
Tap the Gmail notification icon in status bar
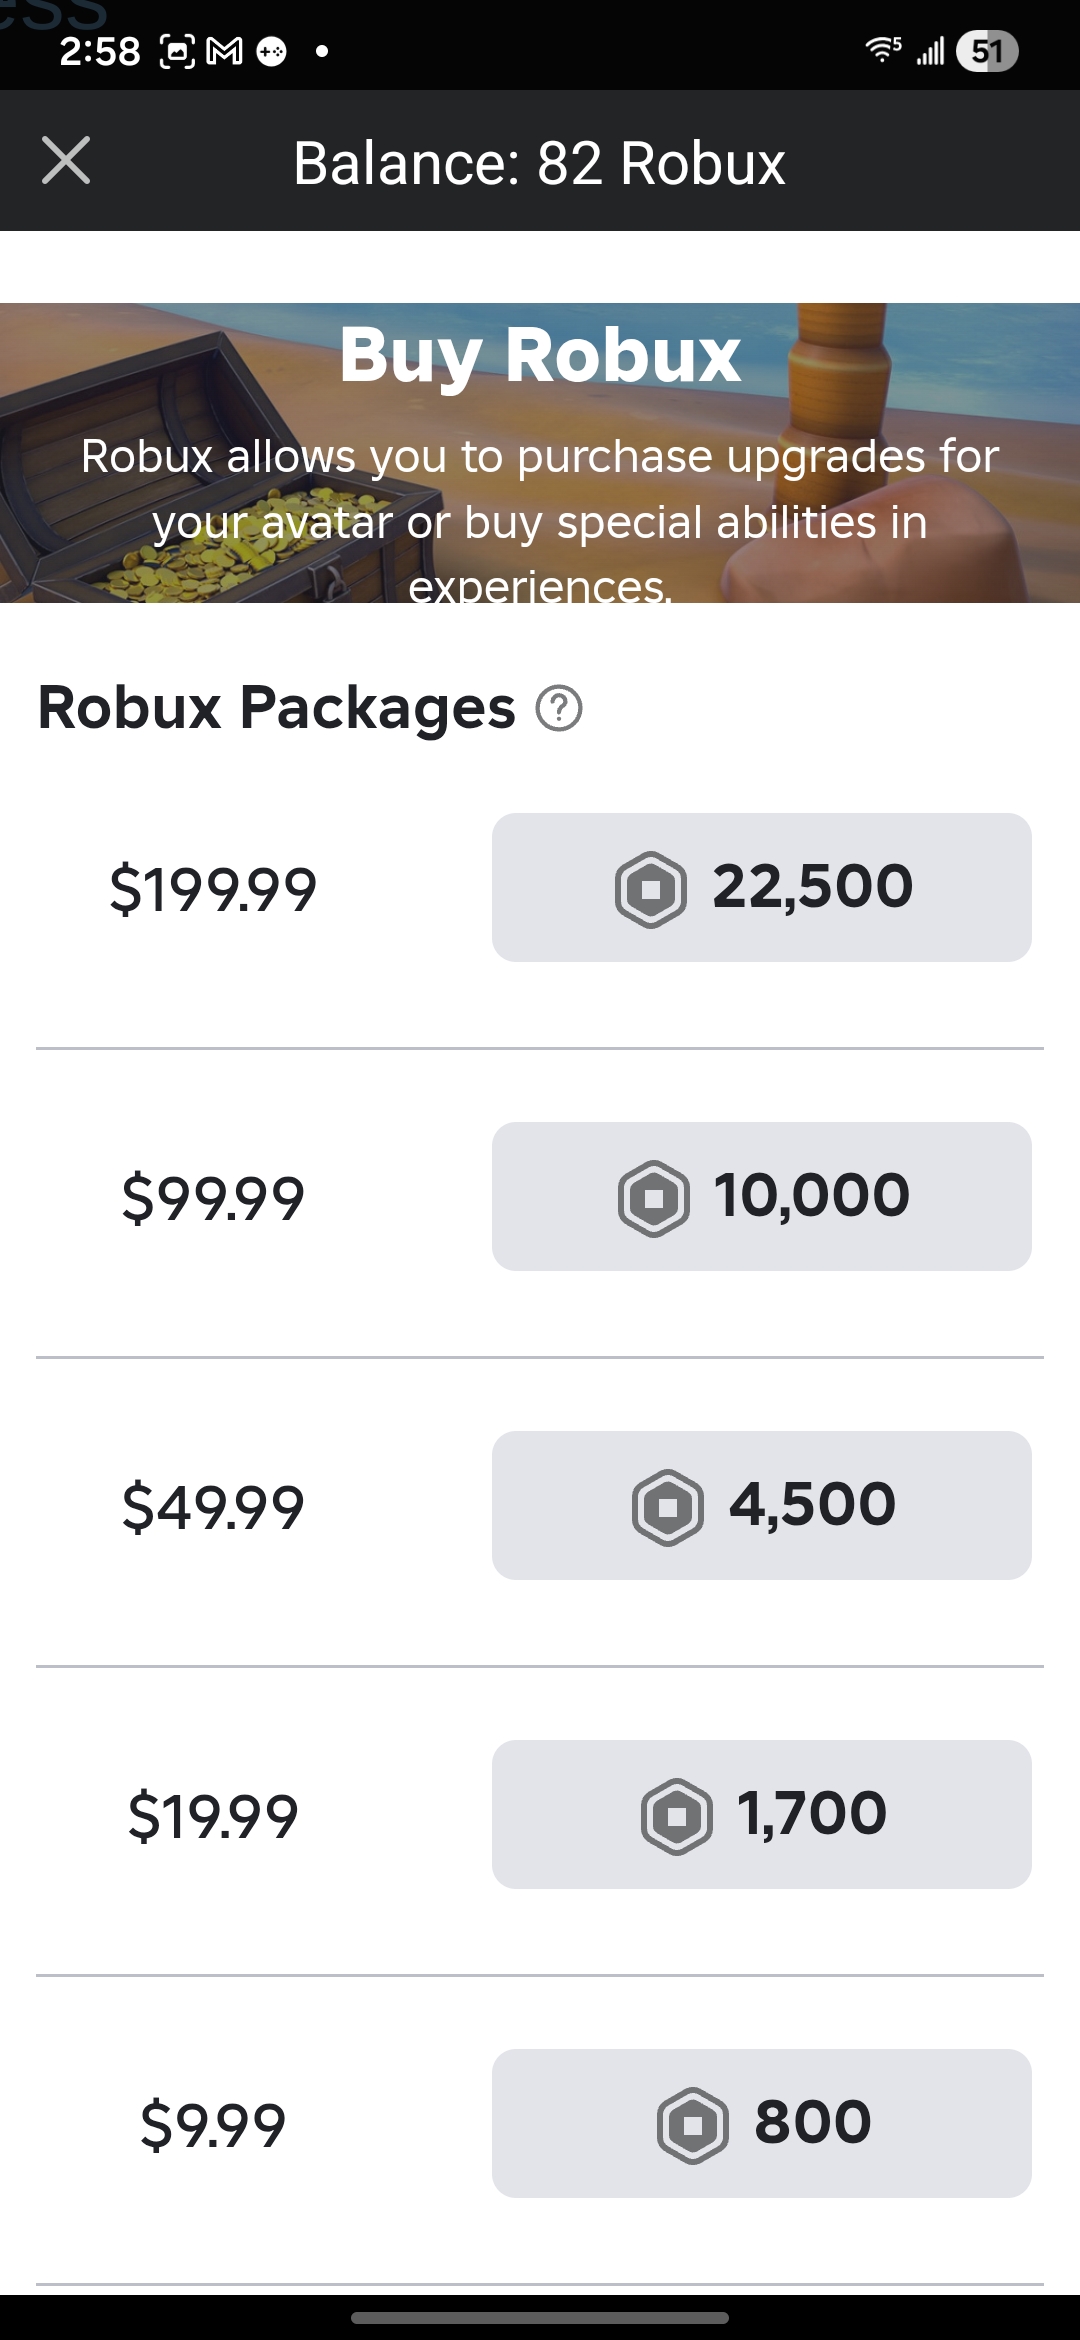pos(224,51)
